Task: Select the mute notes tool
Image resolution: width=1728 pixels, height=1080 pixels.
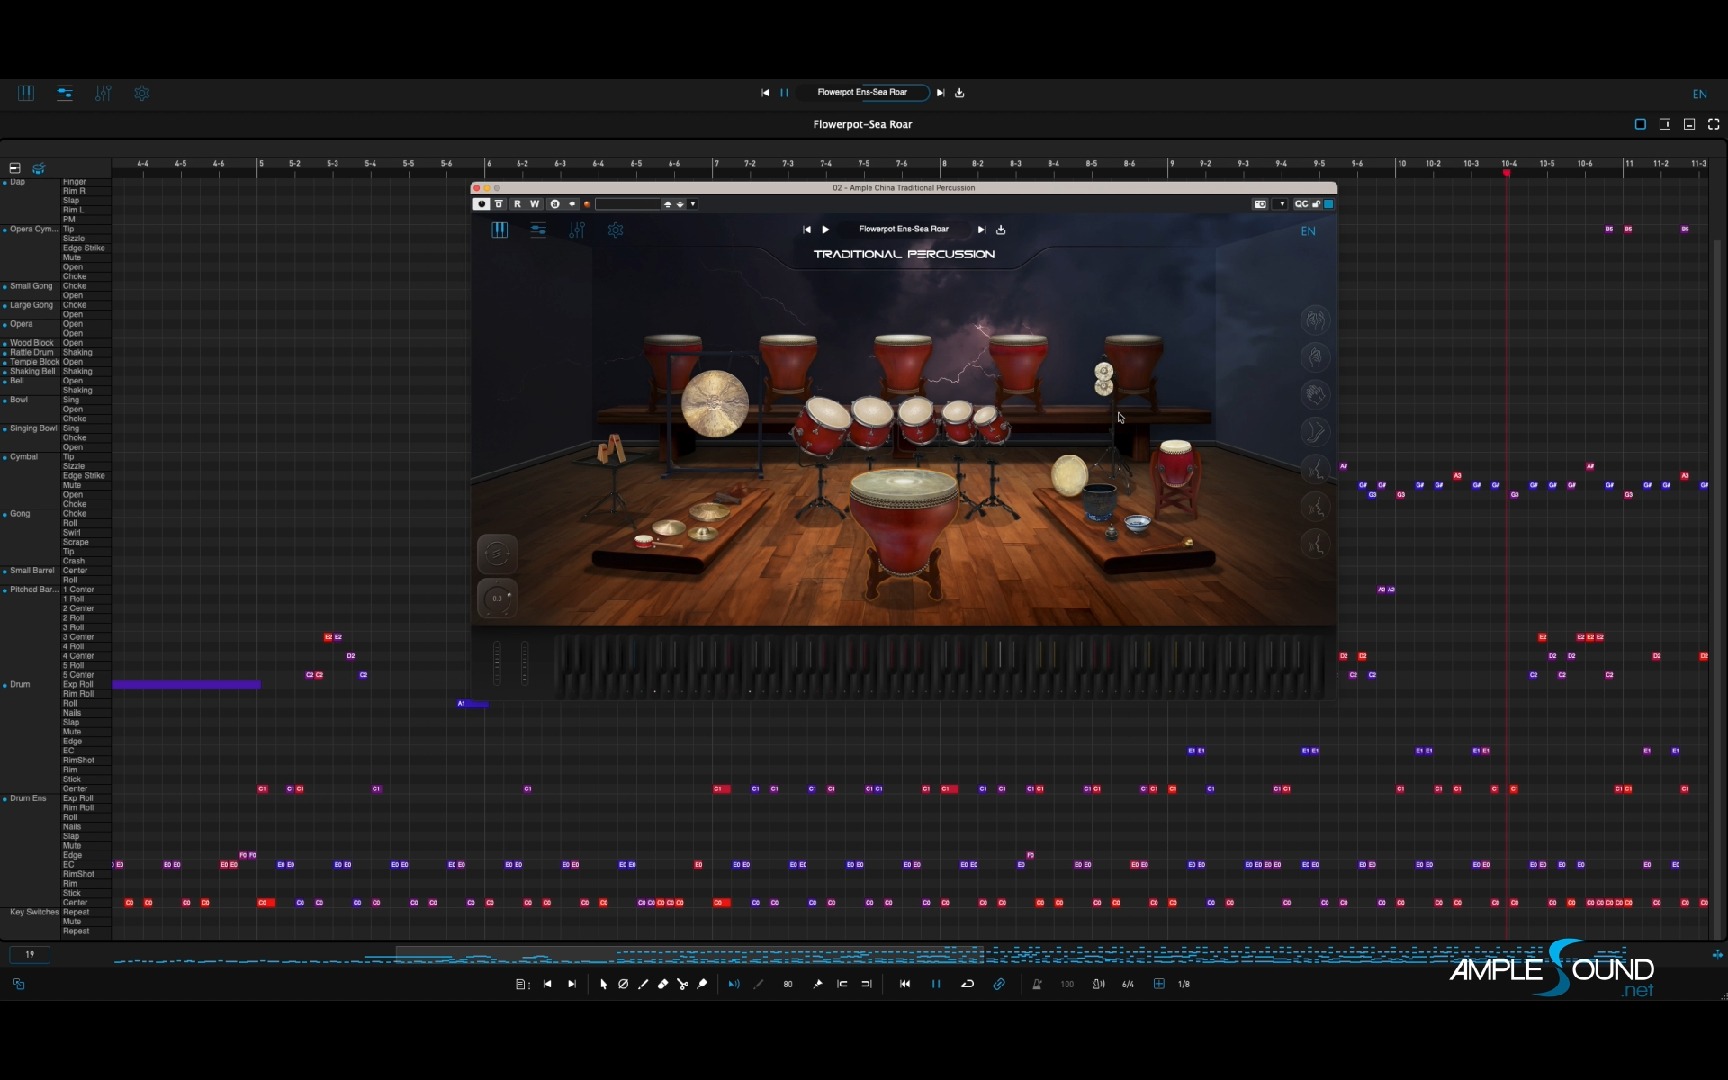Action: click(x=623, y=984)
